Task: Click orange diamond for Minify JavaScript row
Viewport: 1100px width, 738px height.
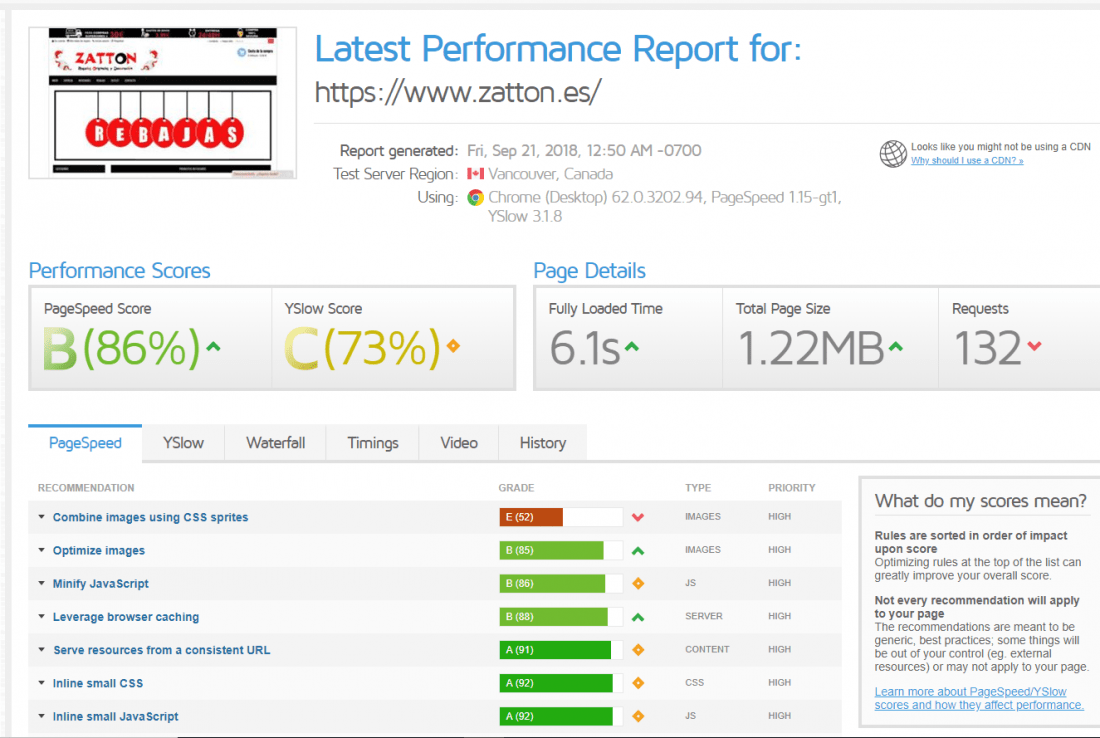Action: tap(638, 584)
